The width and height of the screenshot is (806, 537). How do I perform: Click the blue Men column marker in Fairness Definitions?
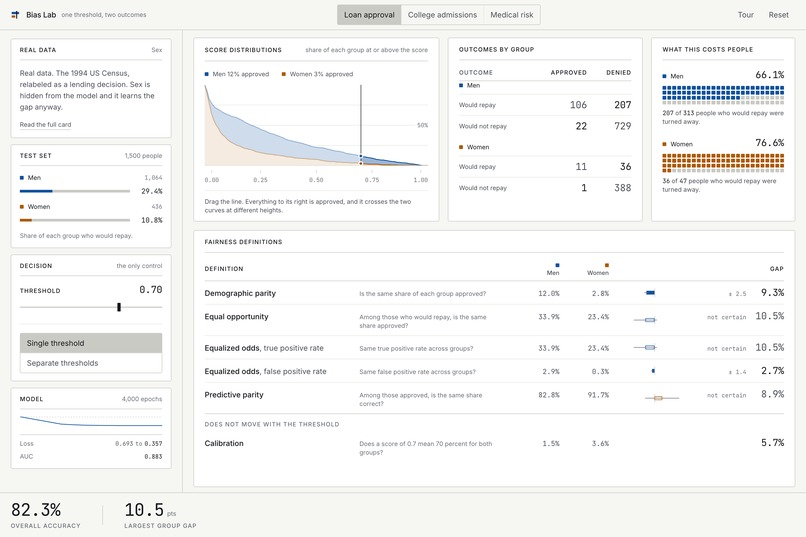tap(557, 265)
